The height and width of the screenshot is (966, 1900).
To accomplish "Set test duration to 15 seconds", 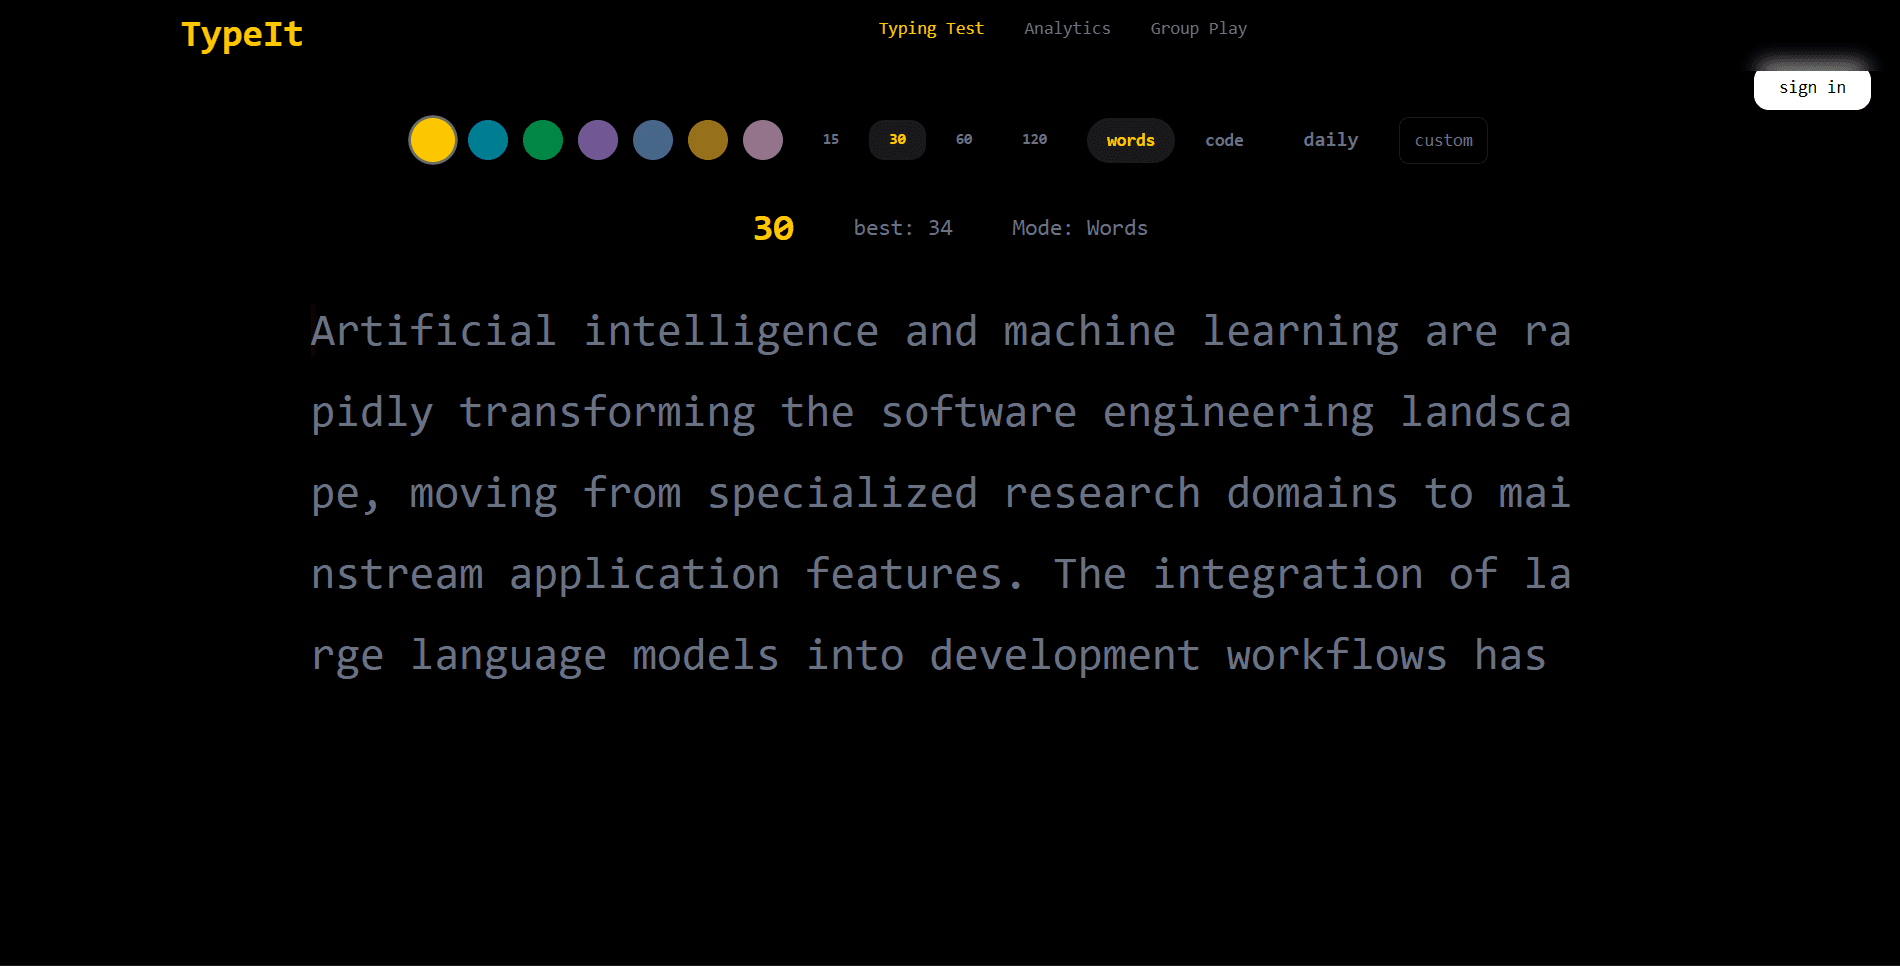I will pyautogui.click(x=831, y=140).
